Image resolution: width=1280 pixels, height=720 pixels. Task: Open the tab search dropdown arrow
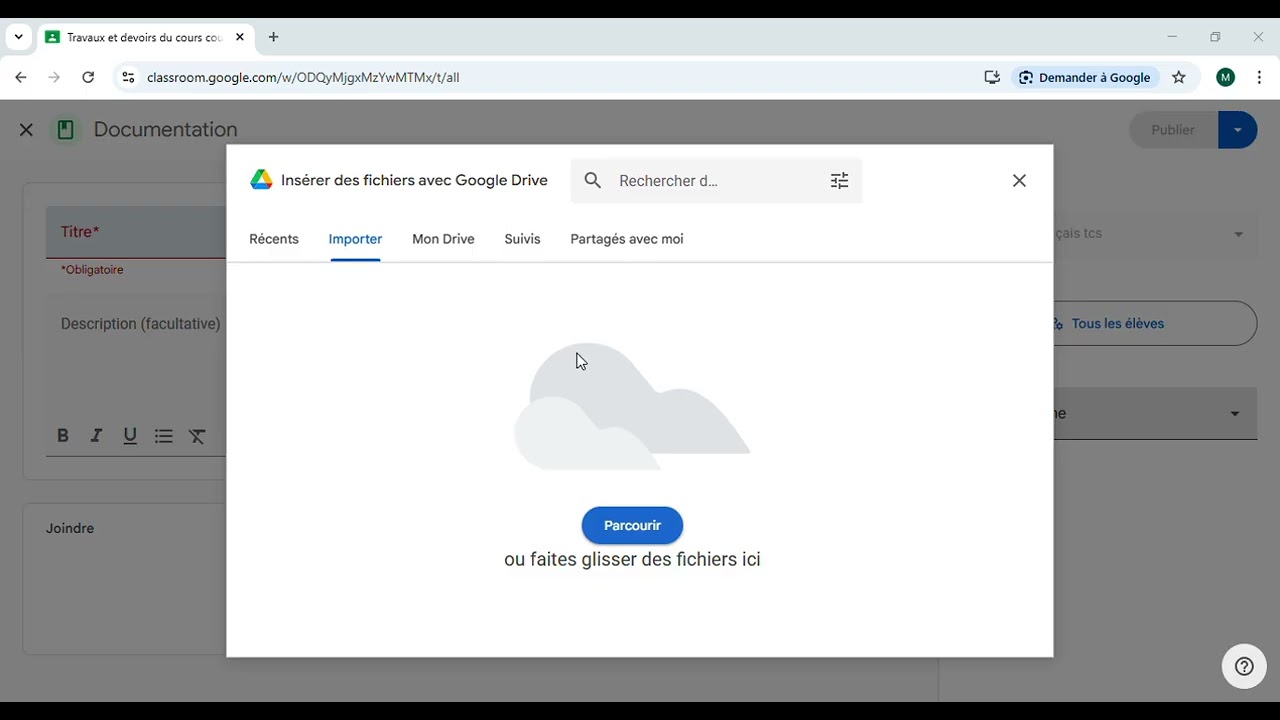[18, 37]
